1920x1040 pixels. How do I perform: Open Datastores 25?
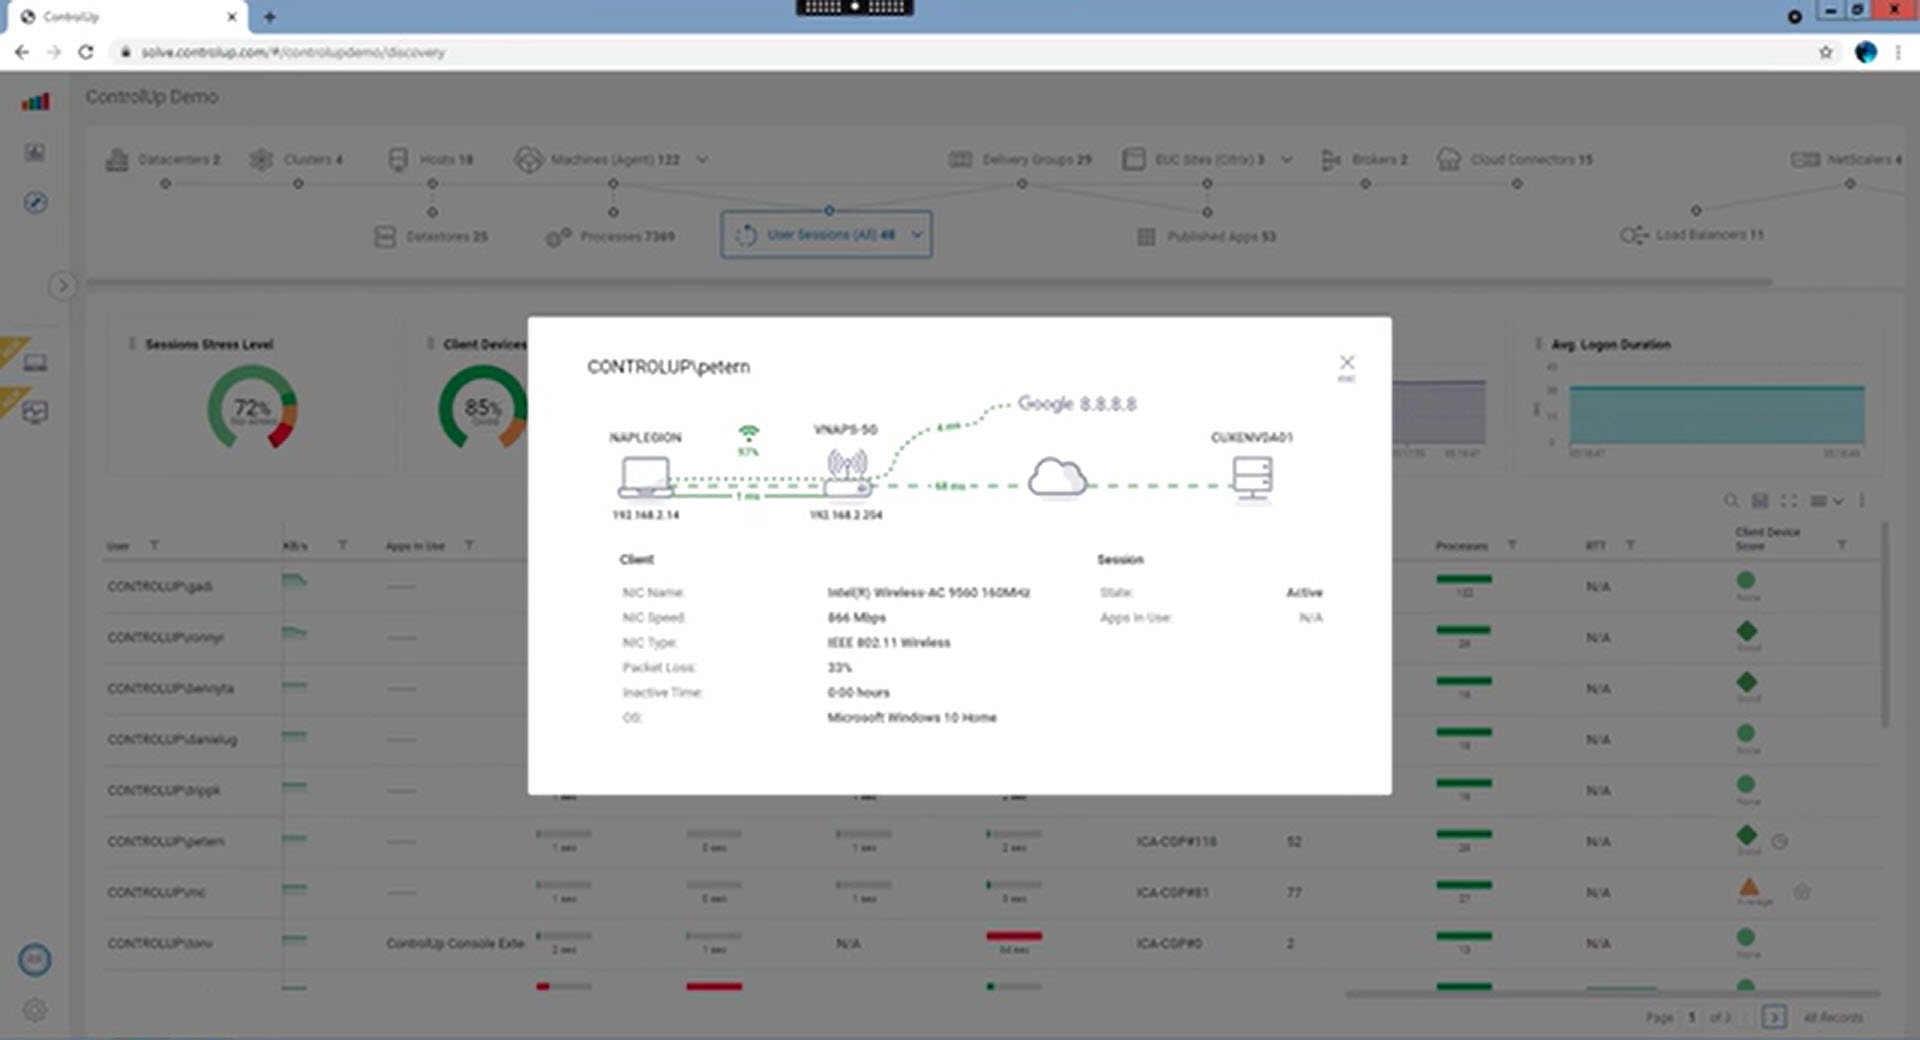pyautogui.click(x=431, y=236)
